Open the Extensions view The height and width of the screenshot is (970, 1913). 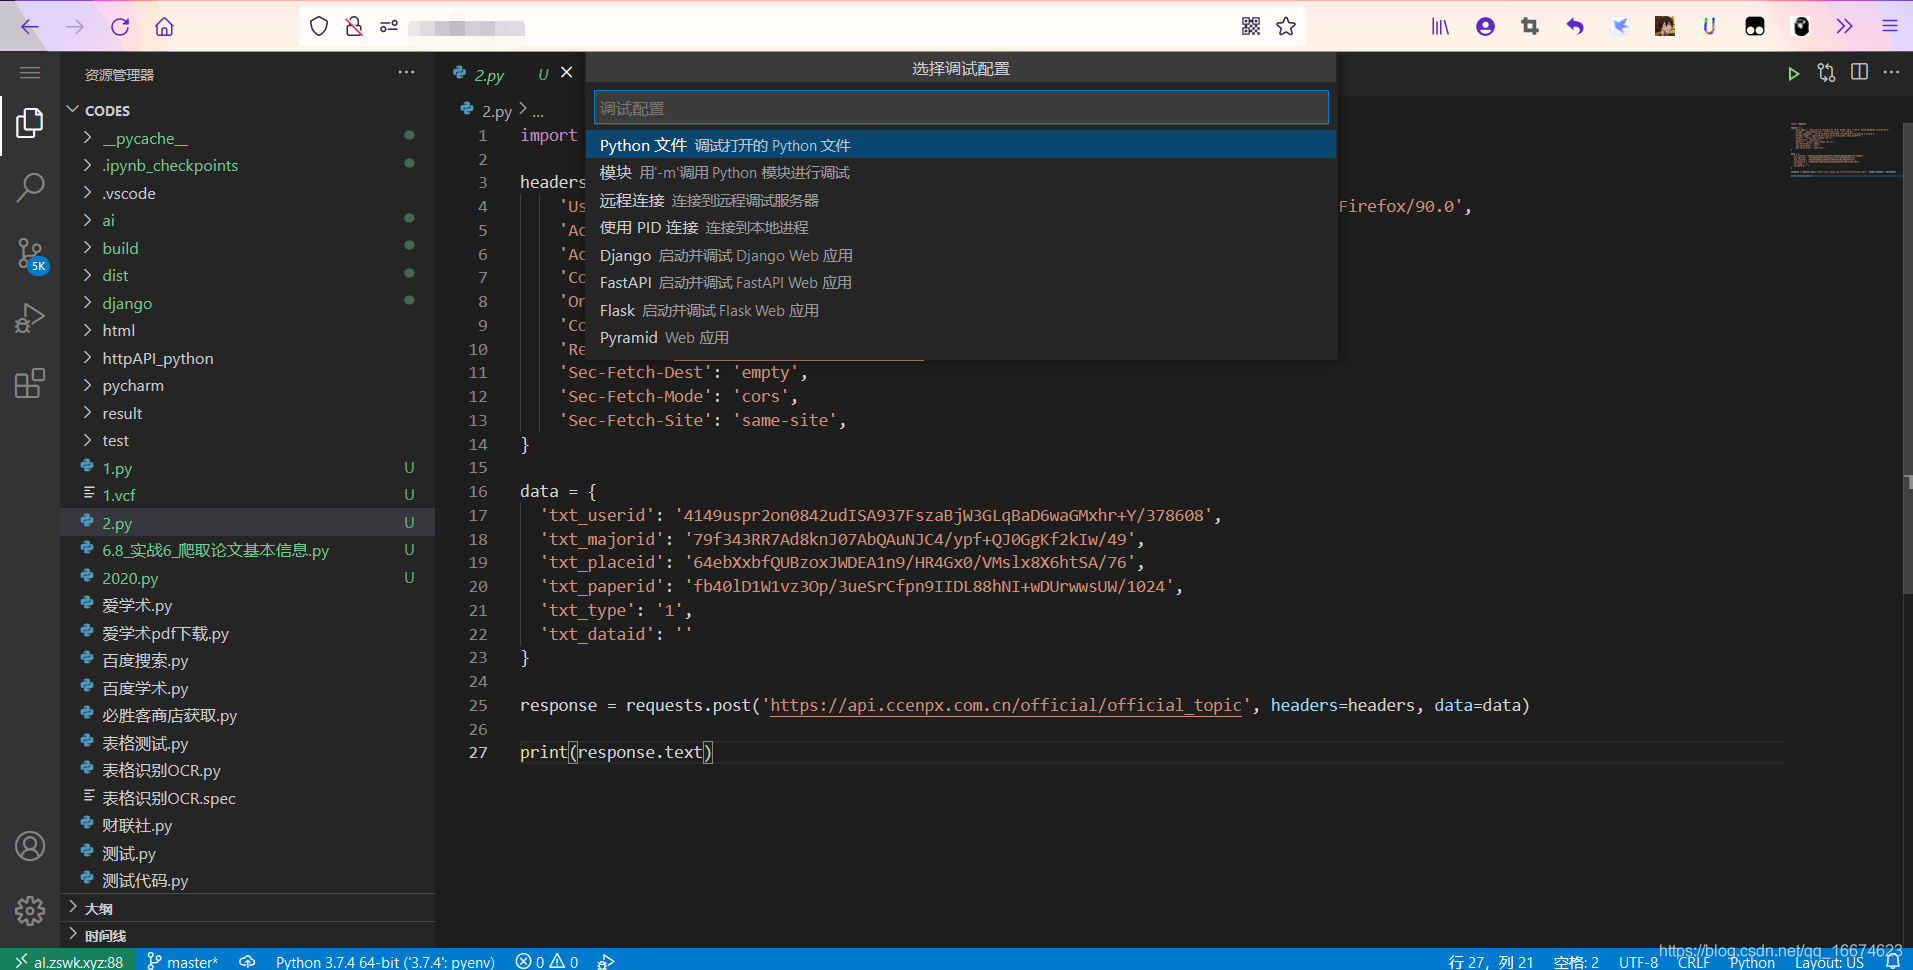(x=30, y=383)
